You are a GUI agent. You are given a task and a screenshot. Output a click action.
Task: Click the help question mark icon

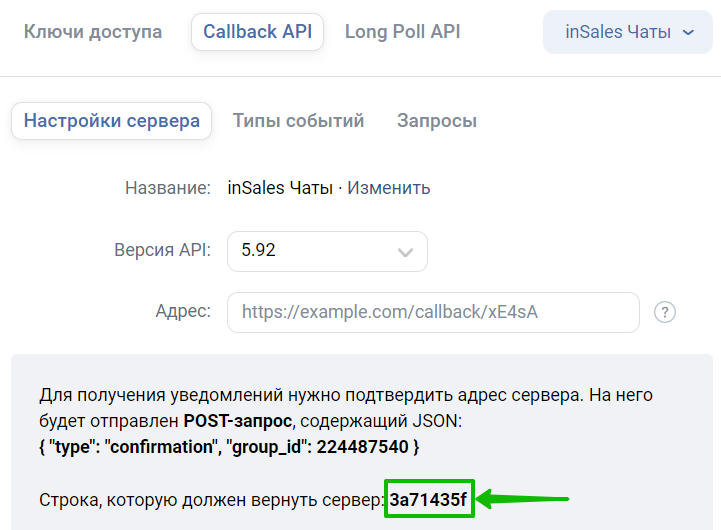click(664, 313)
